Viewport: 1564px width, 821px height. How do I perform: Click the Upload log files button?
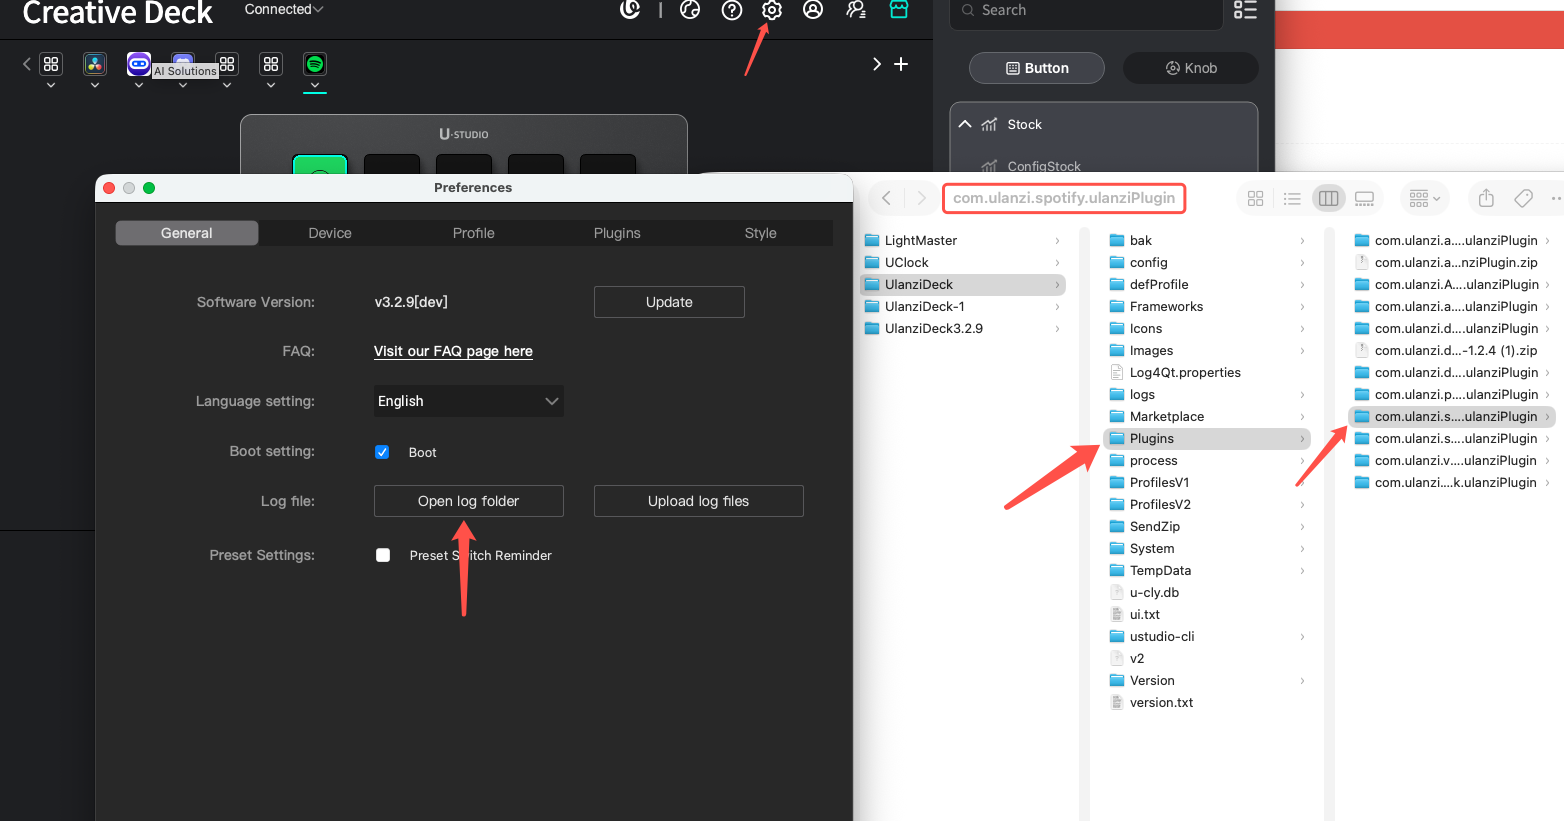pyautogui.click(x=699, y=501)
